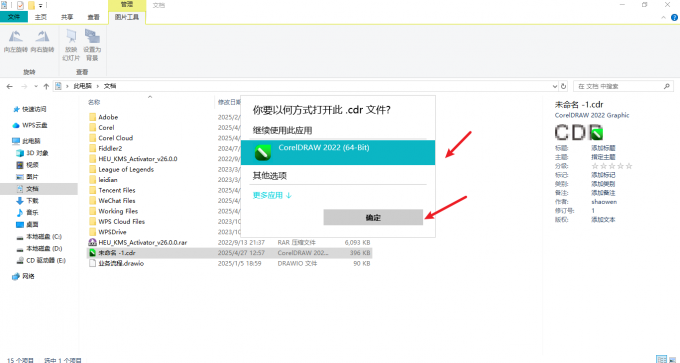Click the quick access properties checkmark icon
Screen dimensions: 680x363
(20, 5)
